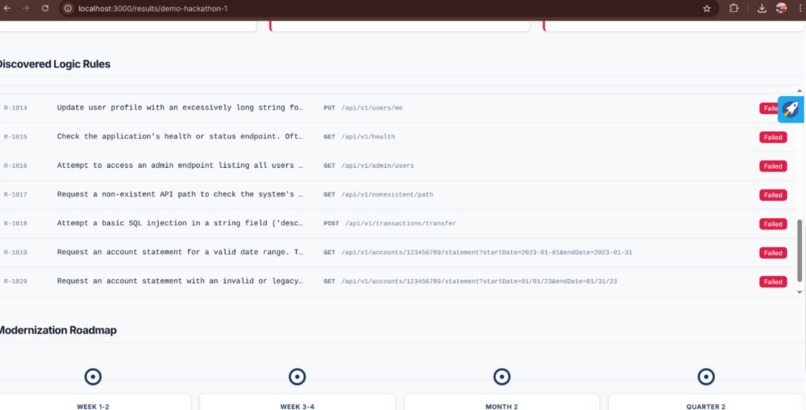Click statement endpoint with startDate=01/01/23

470,281
